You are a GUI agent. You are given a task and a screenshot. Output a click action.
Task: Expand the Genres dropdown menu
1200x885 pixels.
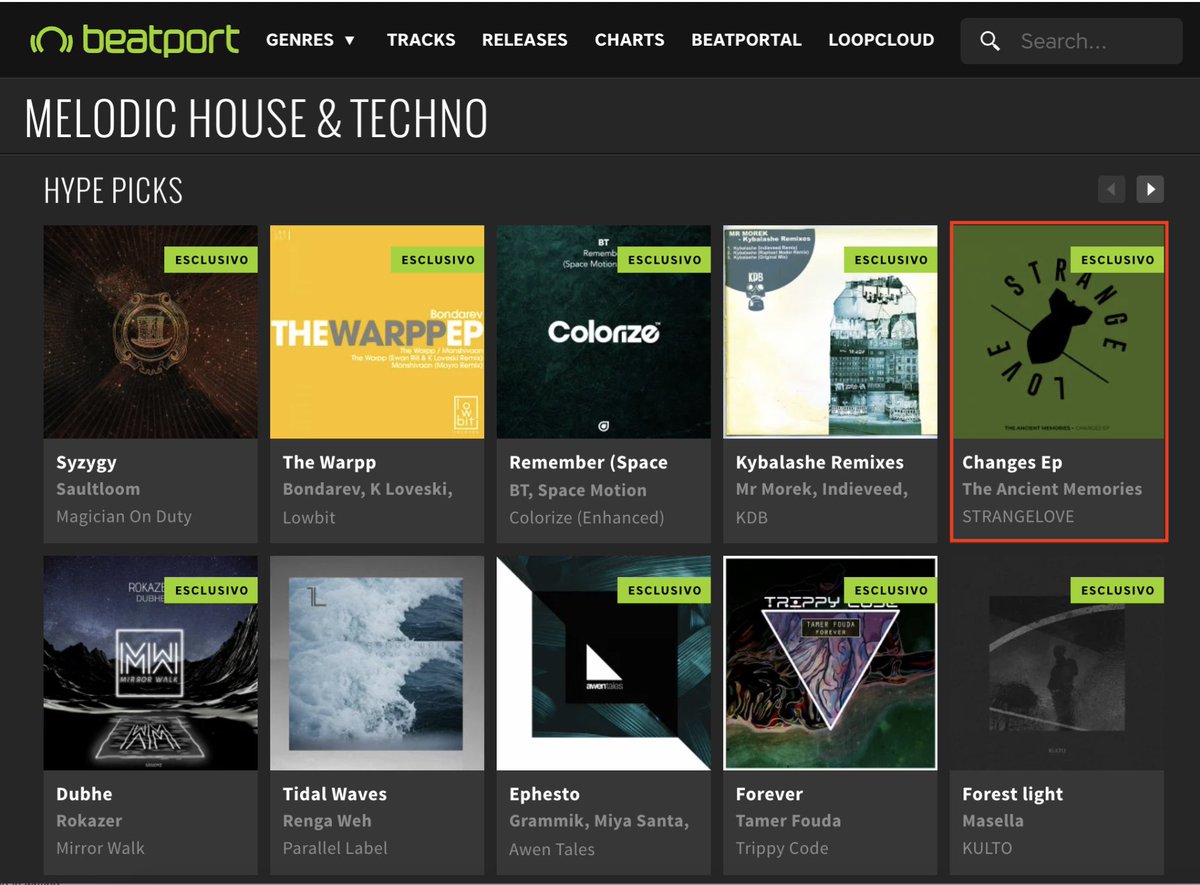(311, 40)
